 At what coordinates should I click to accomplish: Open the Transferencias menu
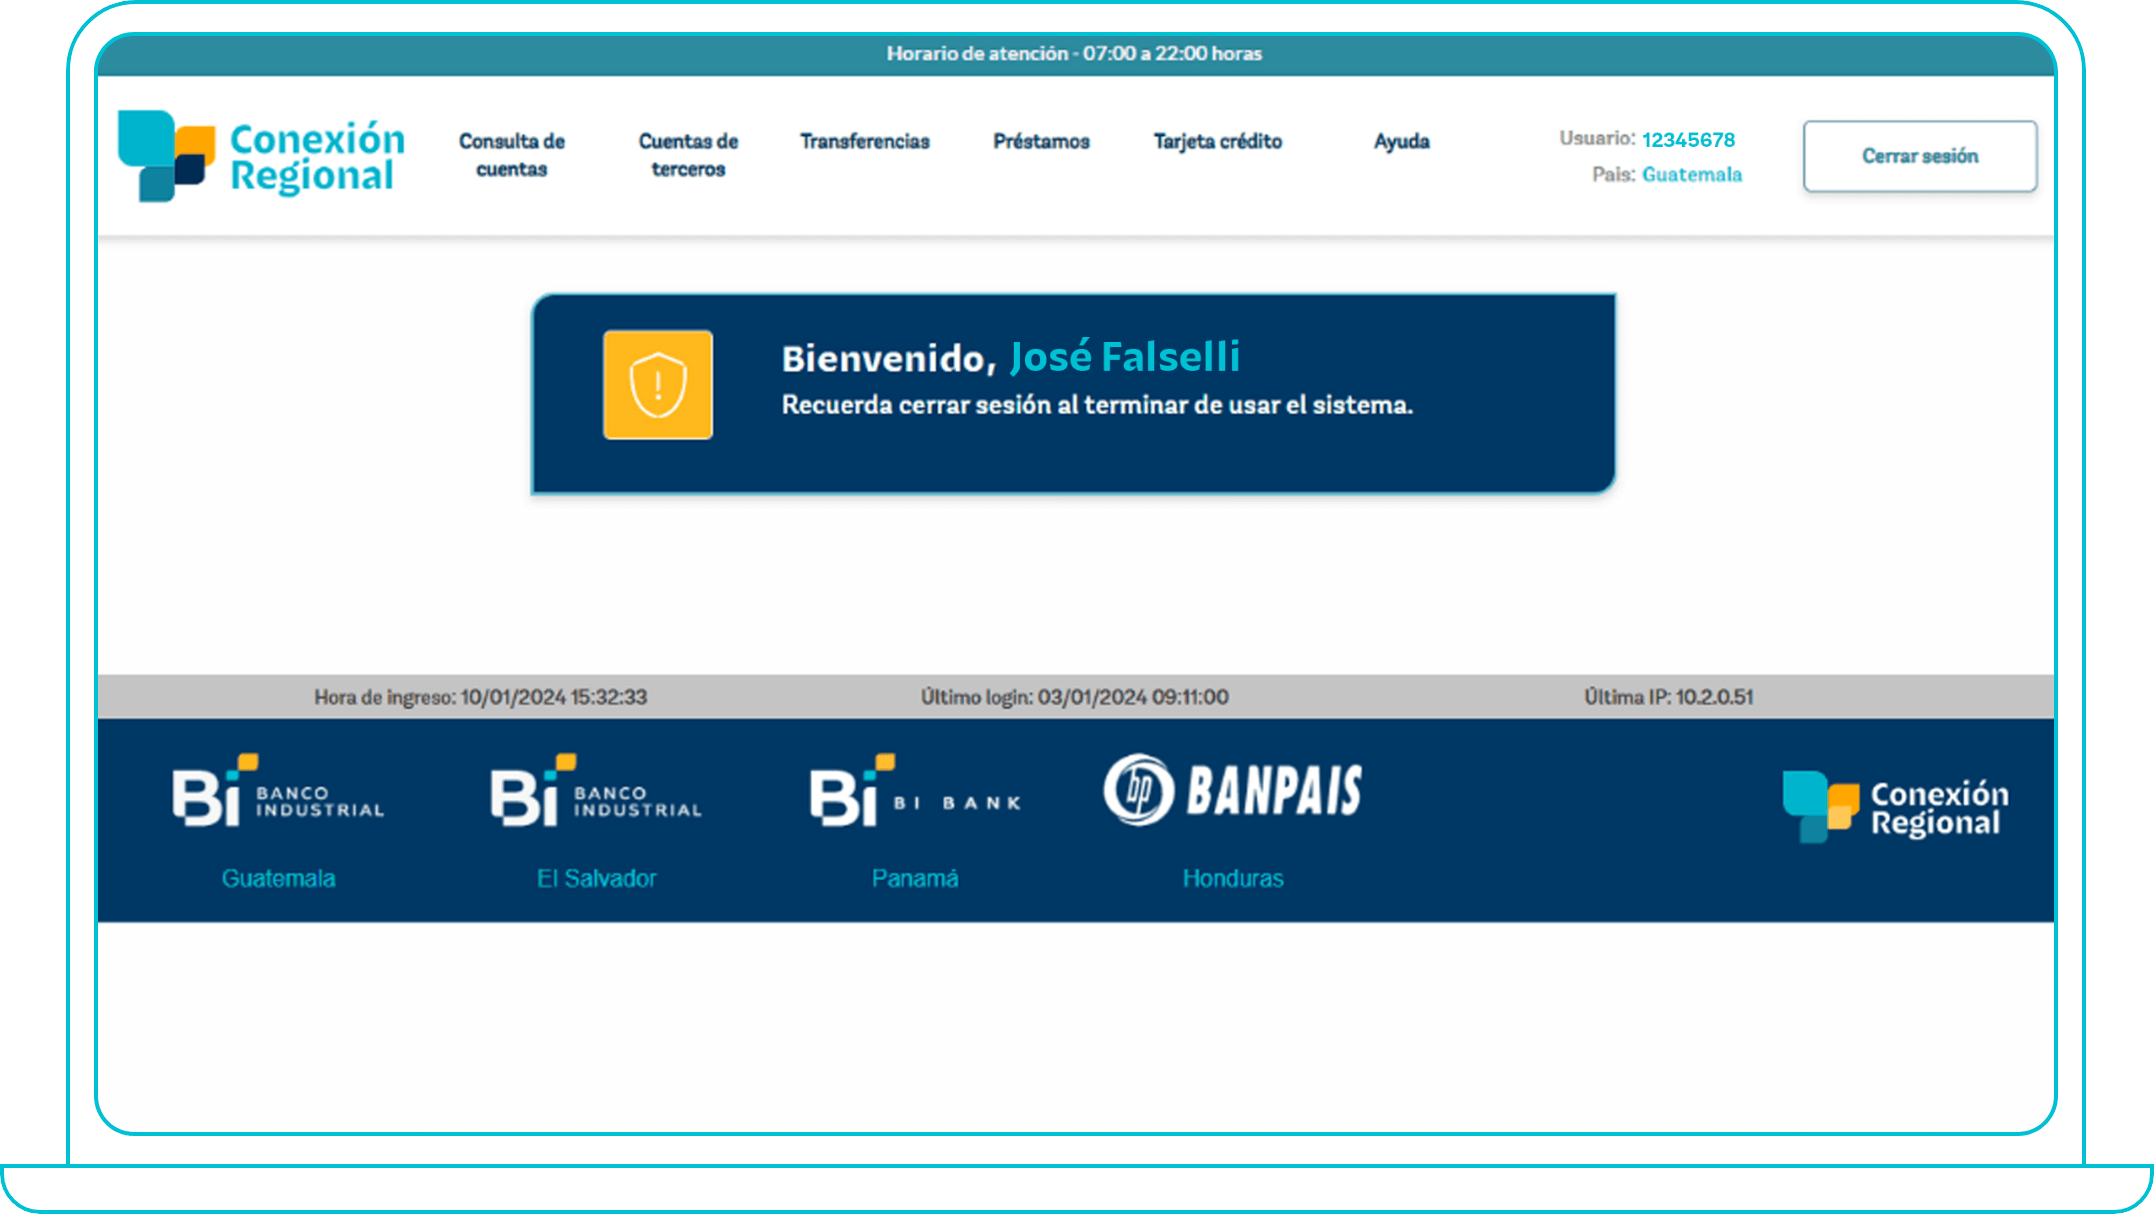(x=864, y=142)
